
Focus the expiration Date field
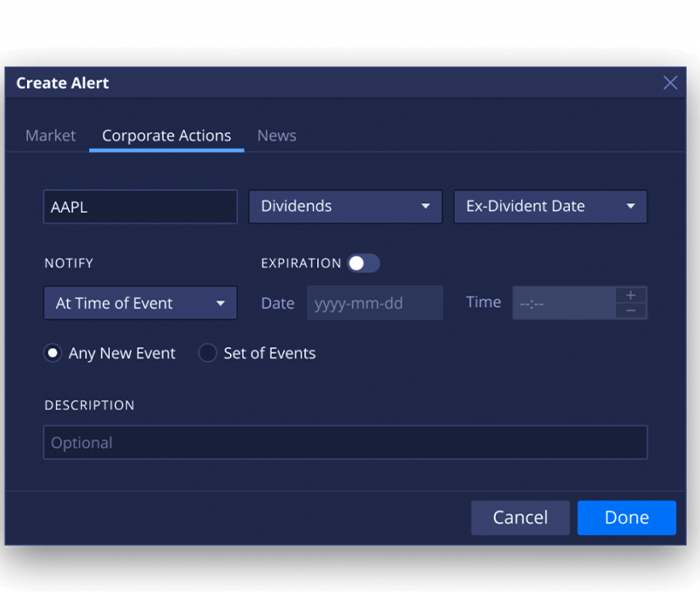(374, 303)
